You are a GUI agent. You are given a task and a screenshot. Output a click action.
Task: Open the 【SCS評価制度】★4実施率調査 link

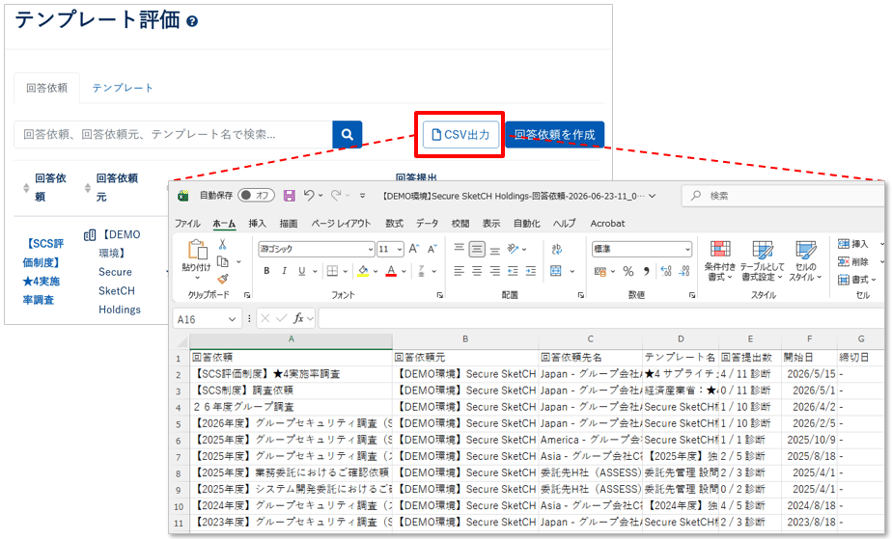pos(43,271)
